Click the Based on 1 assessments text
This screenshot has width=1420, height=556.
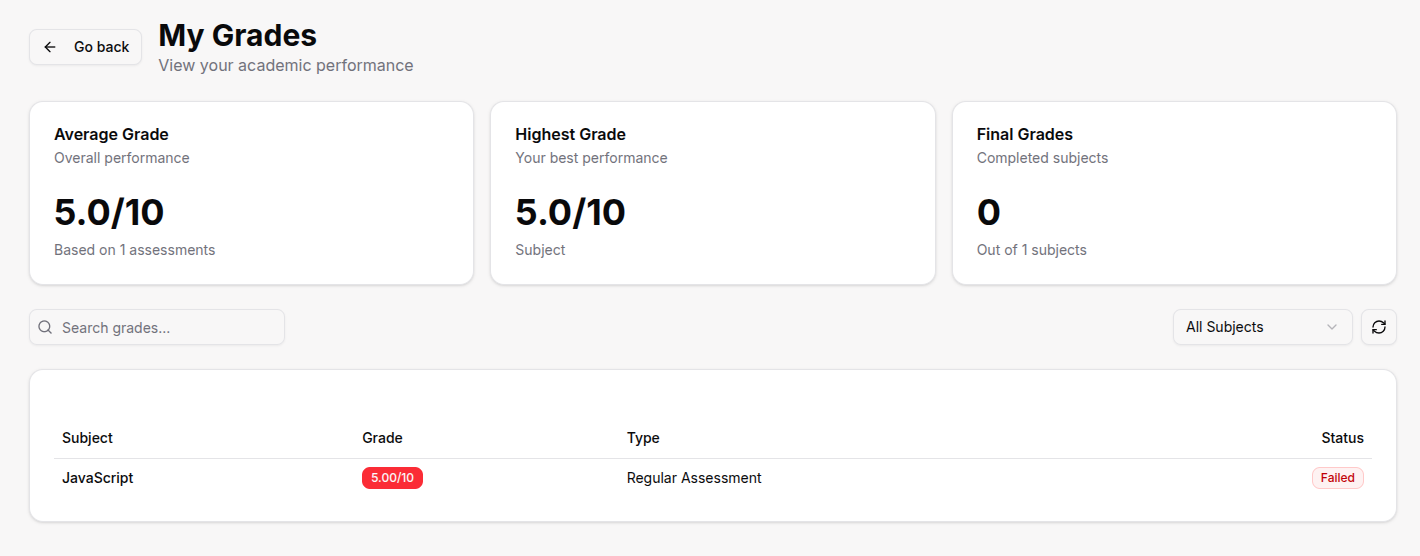pos(134,250)
